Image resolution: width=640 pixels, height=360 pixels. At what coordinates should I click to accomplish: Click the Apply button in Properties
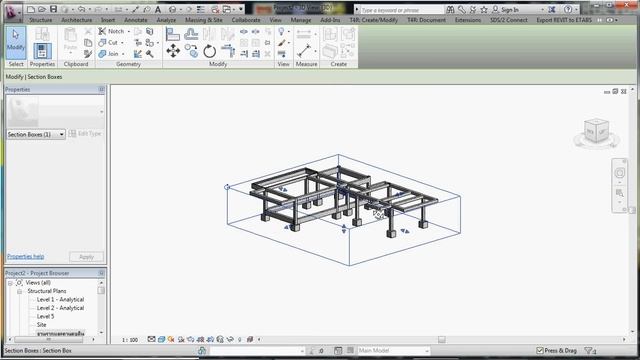tap(86, 257)
